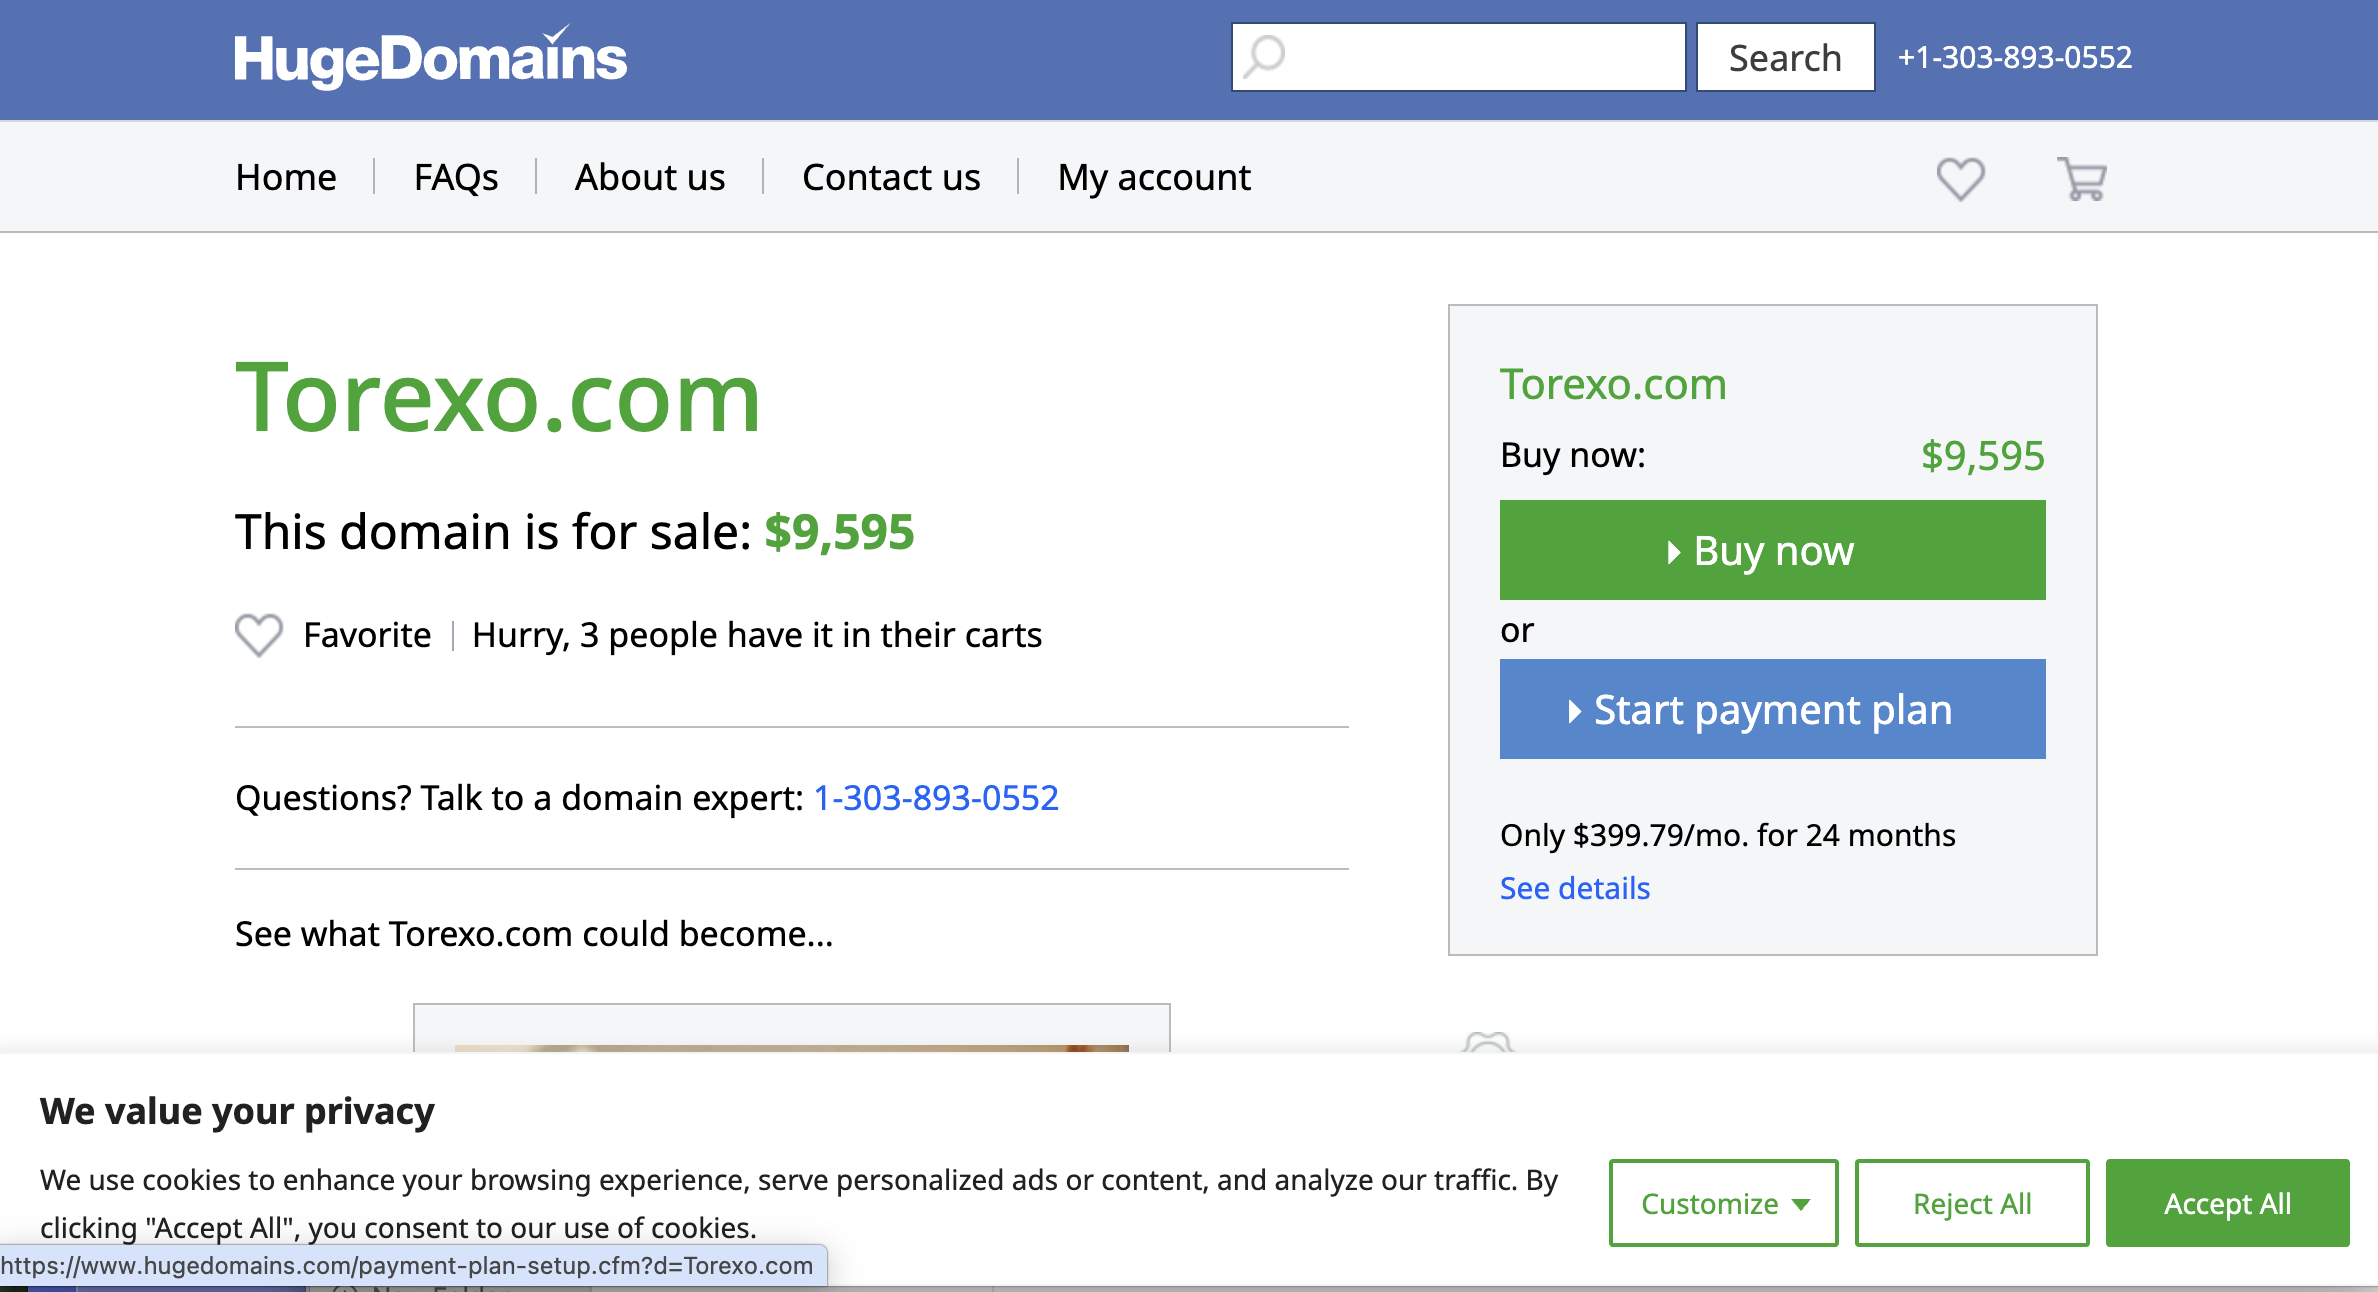The height and width of the screenshot is (1292, 2378).
Task: Click Start payment plan button
Action: (1772, 709)
